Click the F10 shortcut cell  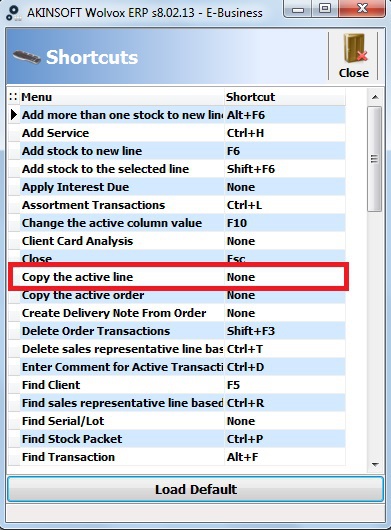[x=285, y=223]
